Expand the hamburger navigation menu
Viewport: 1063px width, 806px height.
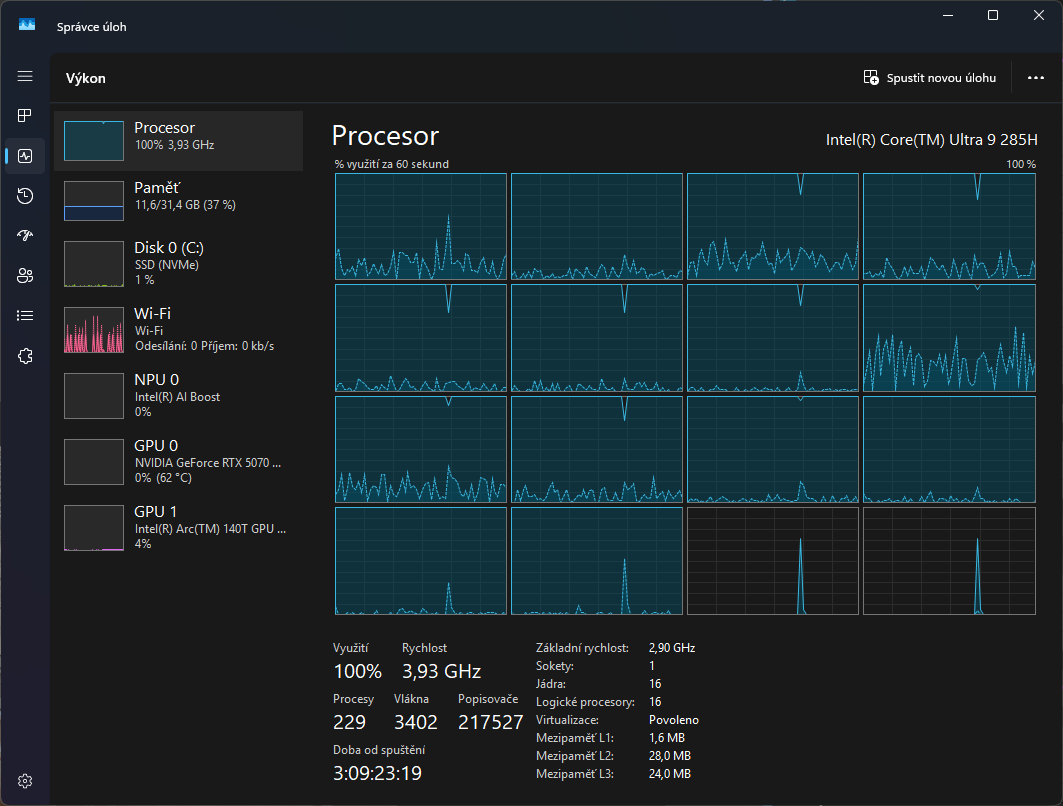click(x=25, y=76)
